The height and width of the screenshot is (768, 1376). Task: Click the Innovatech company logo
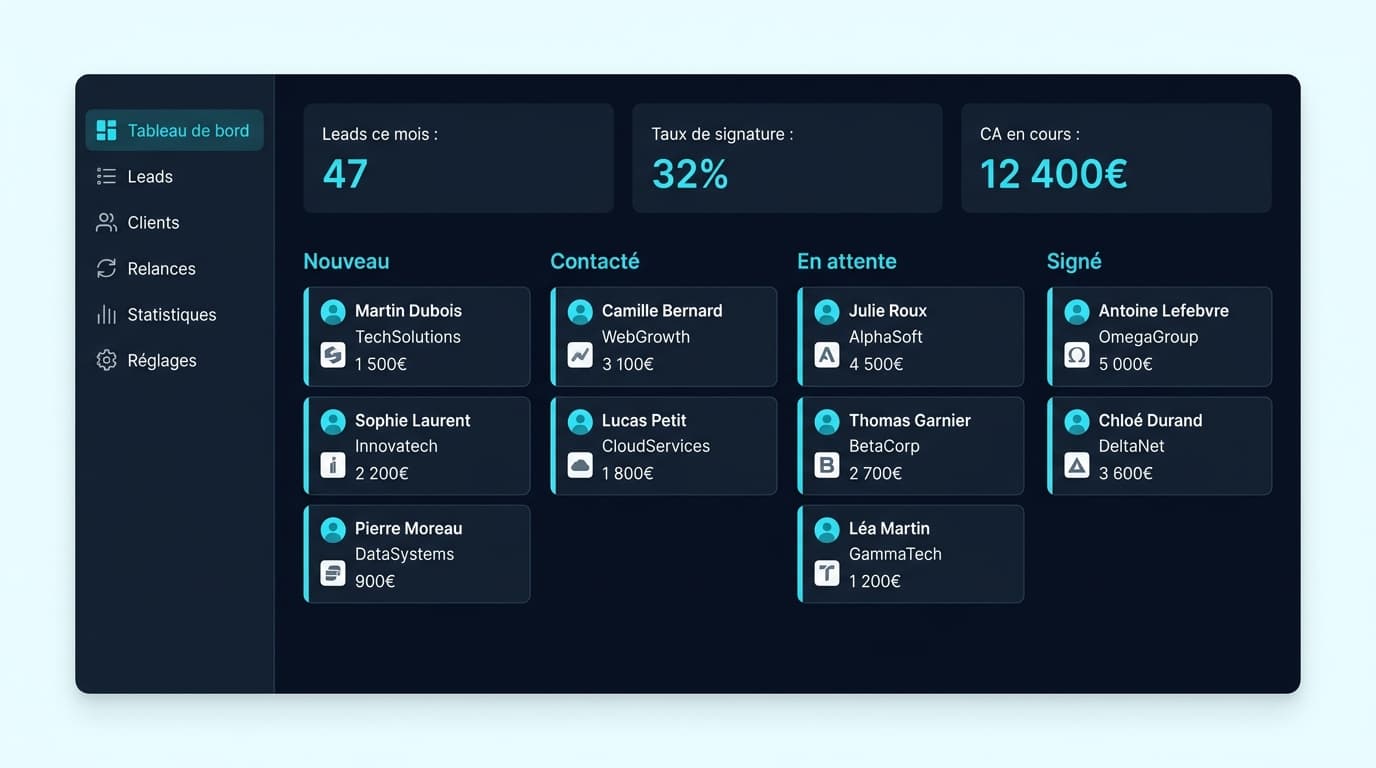(333, 464)
